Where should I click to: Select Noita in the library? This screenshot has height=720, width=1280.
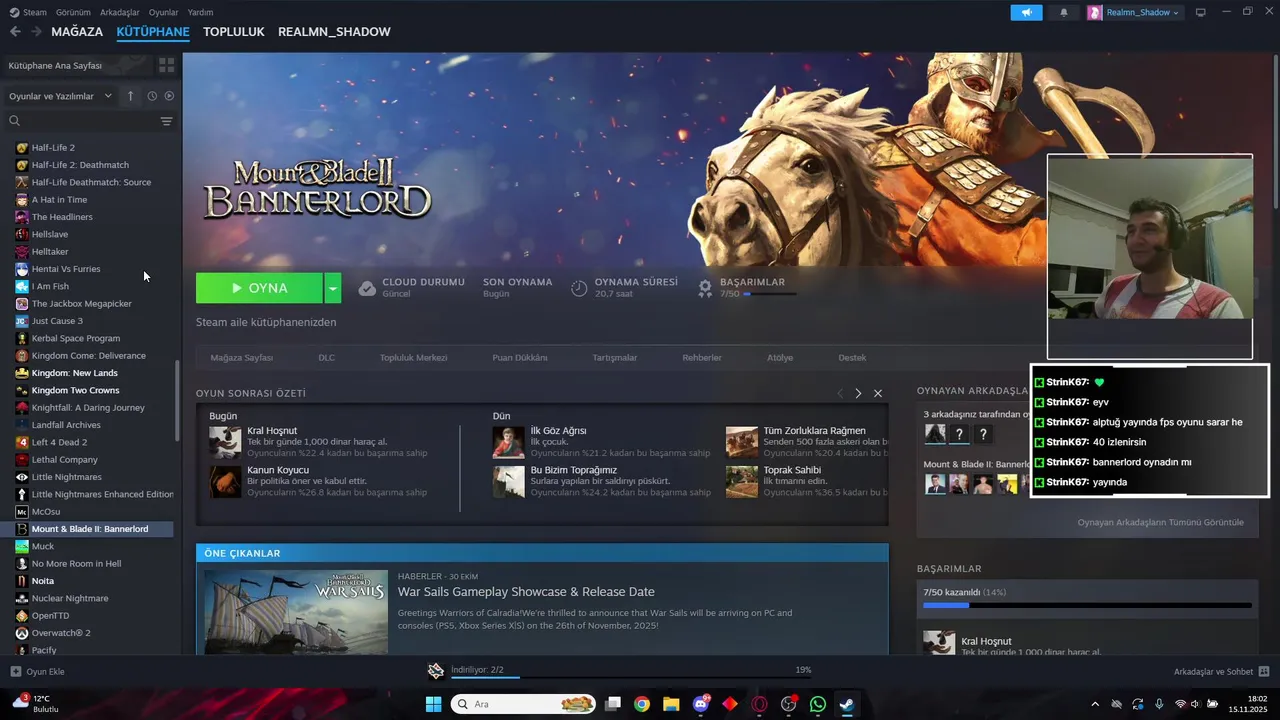[x=43, y=581]
